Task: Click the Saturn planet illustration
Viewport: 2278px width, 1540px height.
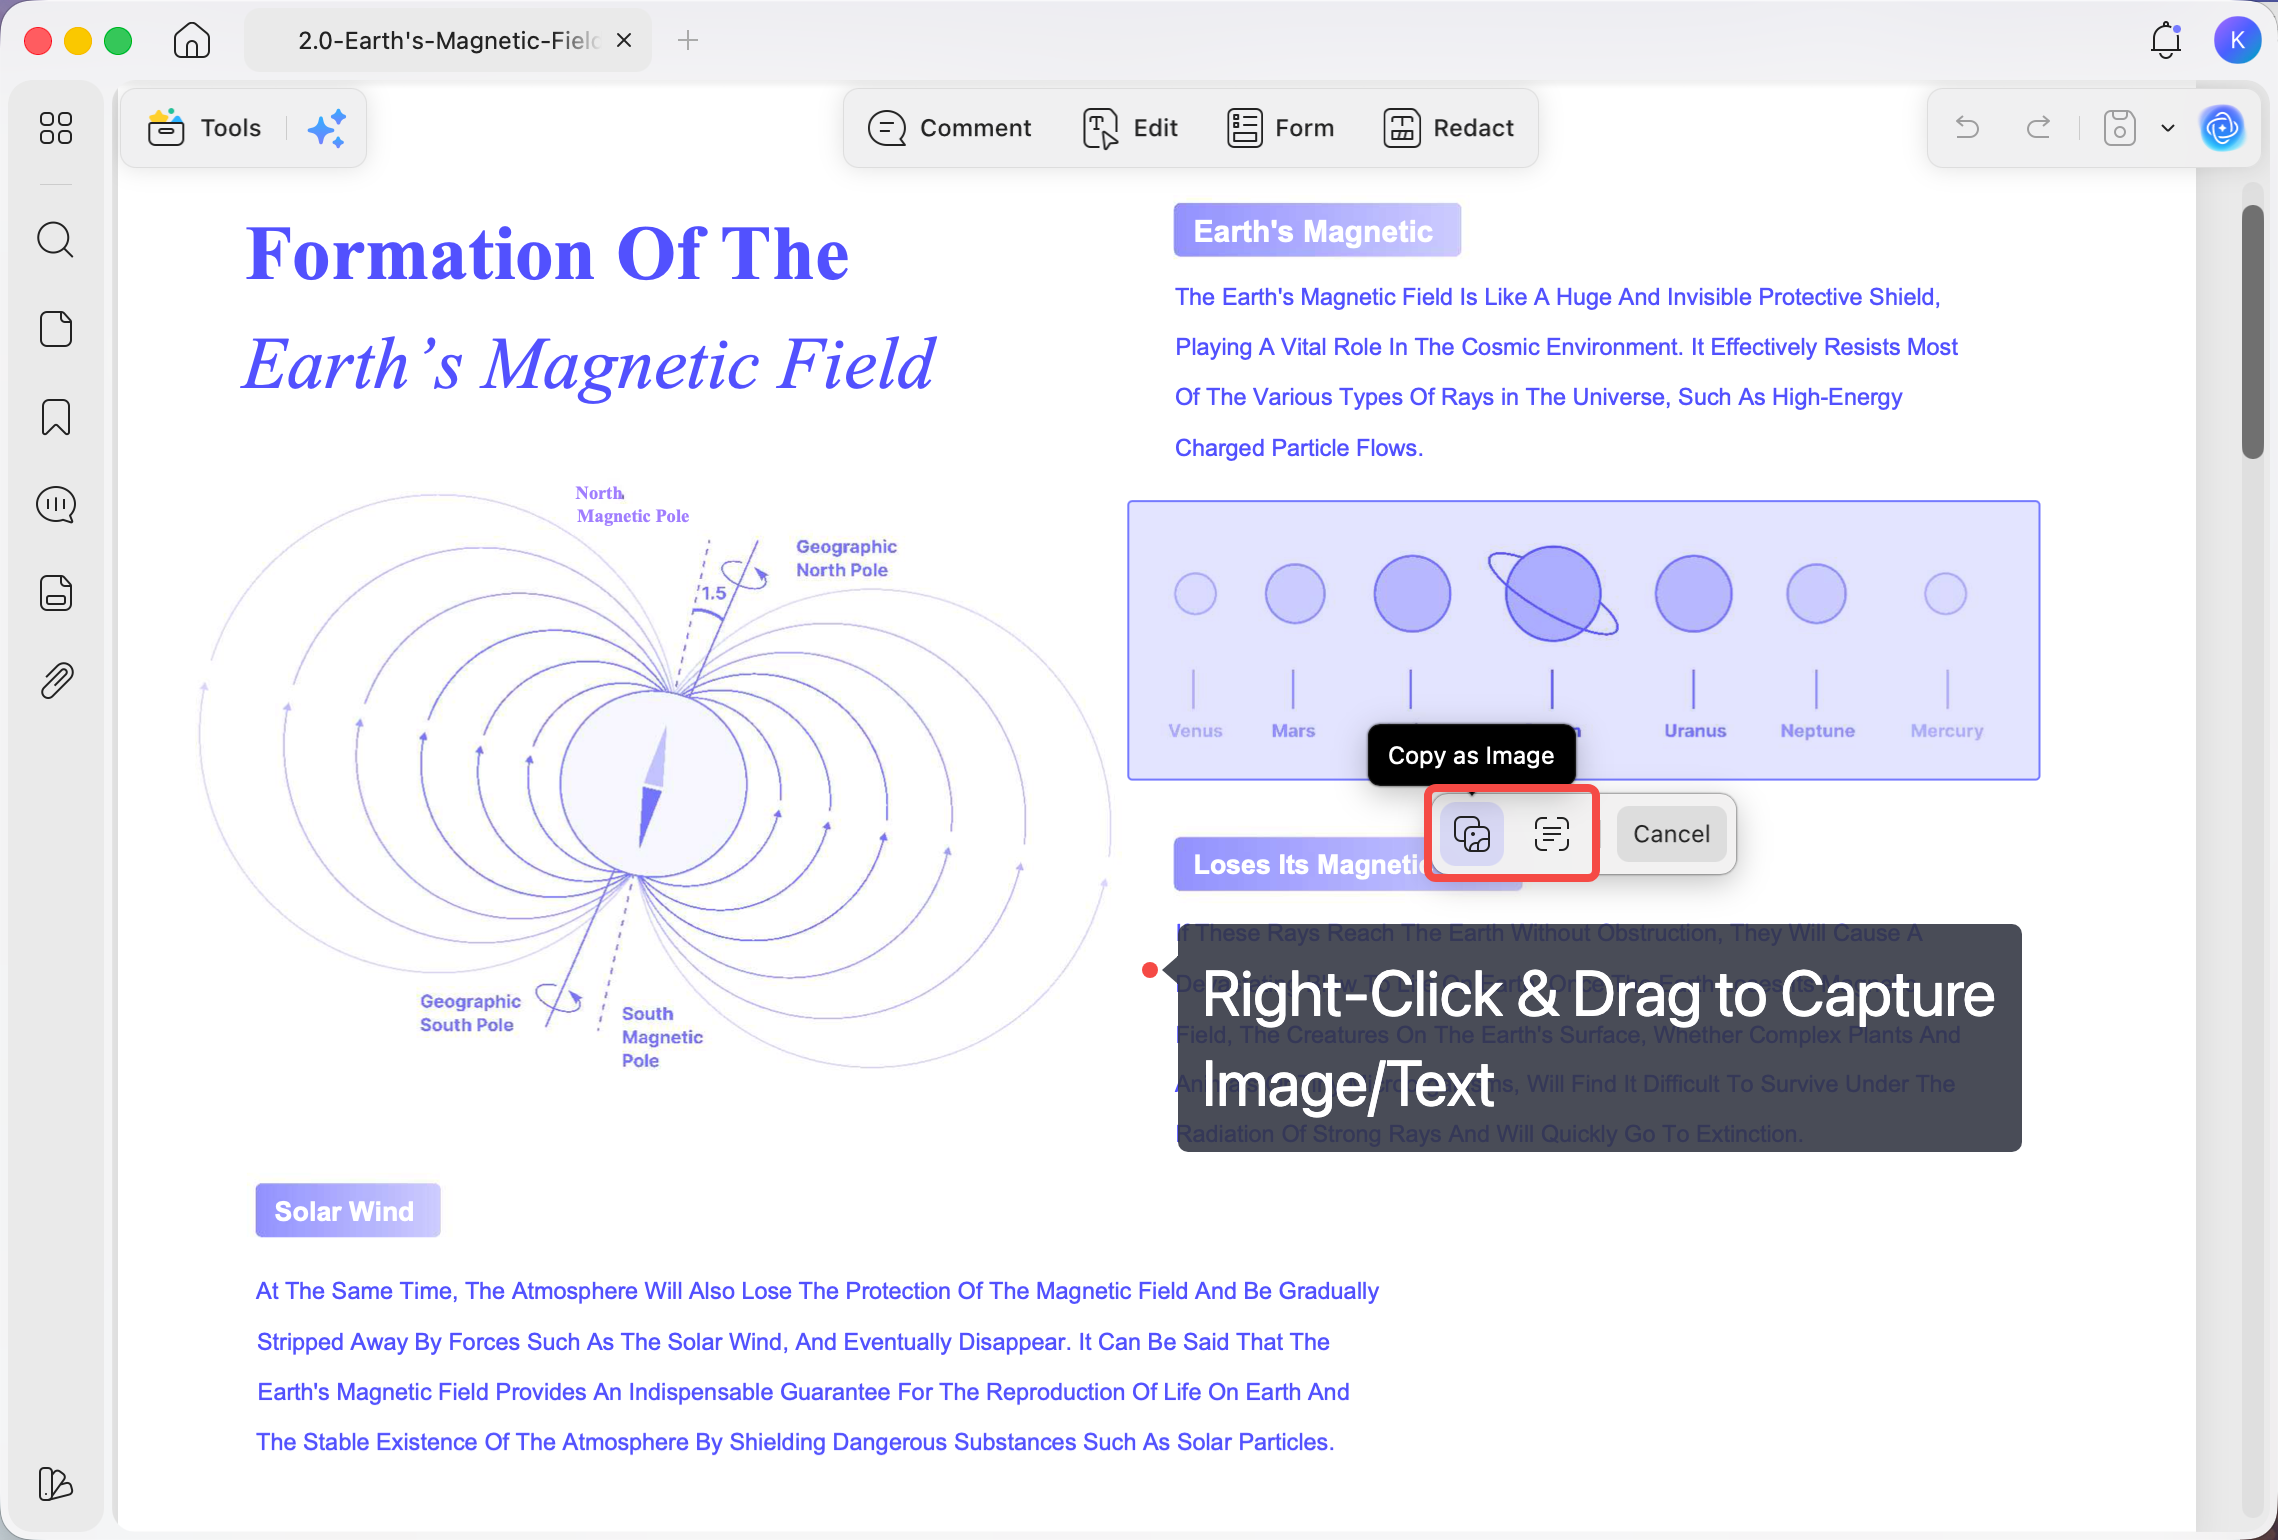Action: (x=1553, y=594)
